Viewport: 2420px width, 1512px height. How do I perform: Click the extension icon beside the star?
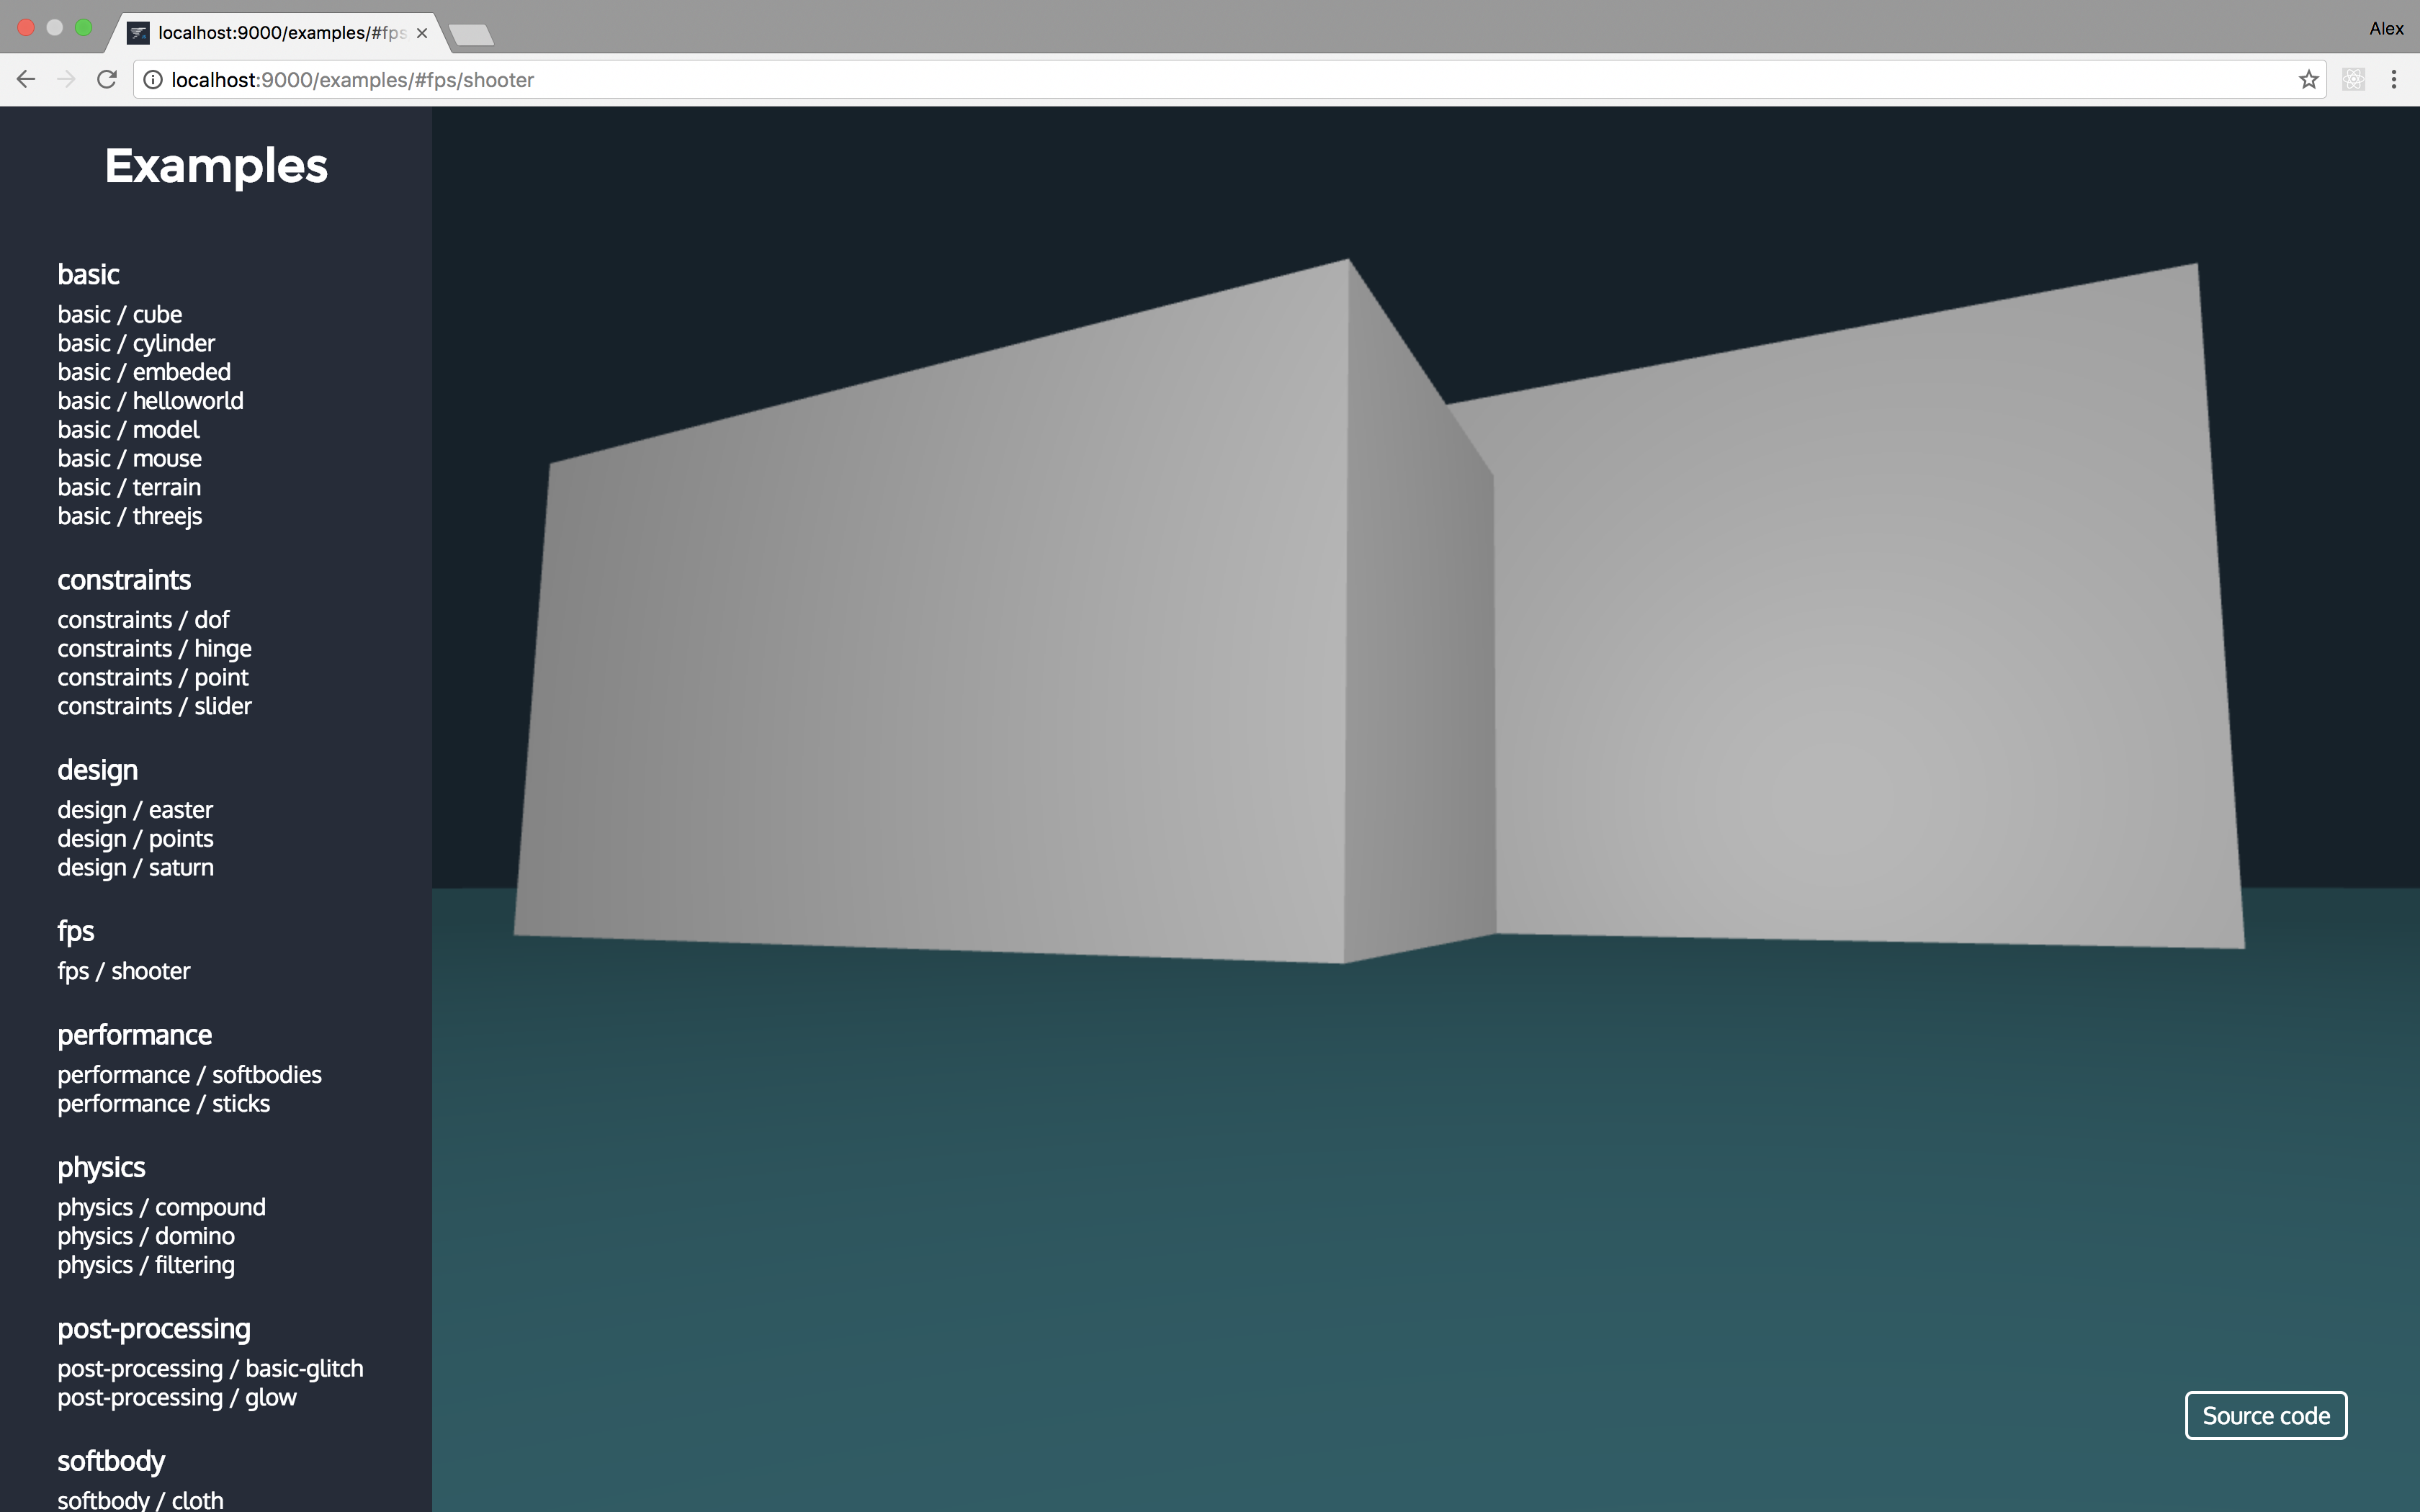[2353, 79]
